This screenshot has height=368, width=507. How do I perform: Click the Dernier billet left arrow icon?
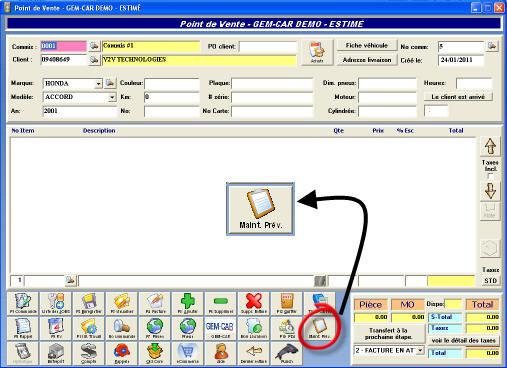tap(254, 353)
